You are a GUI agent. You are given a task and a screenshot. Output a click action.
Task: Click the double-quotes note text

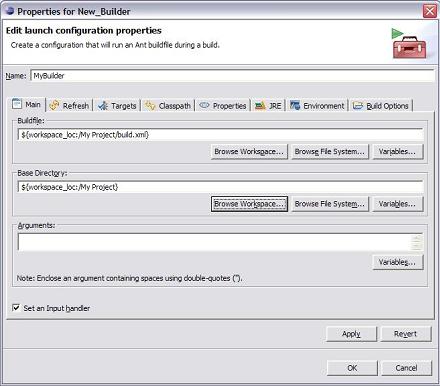[129, 278]
